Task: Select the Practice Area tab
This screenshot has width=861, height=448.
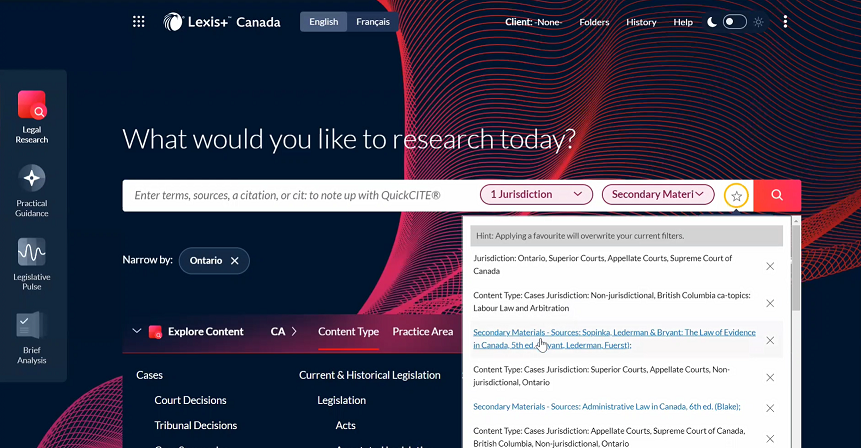Action: pyautogui.click(x=423, y=332)
